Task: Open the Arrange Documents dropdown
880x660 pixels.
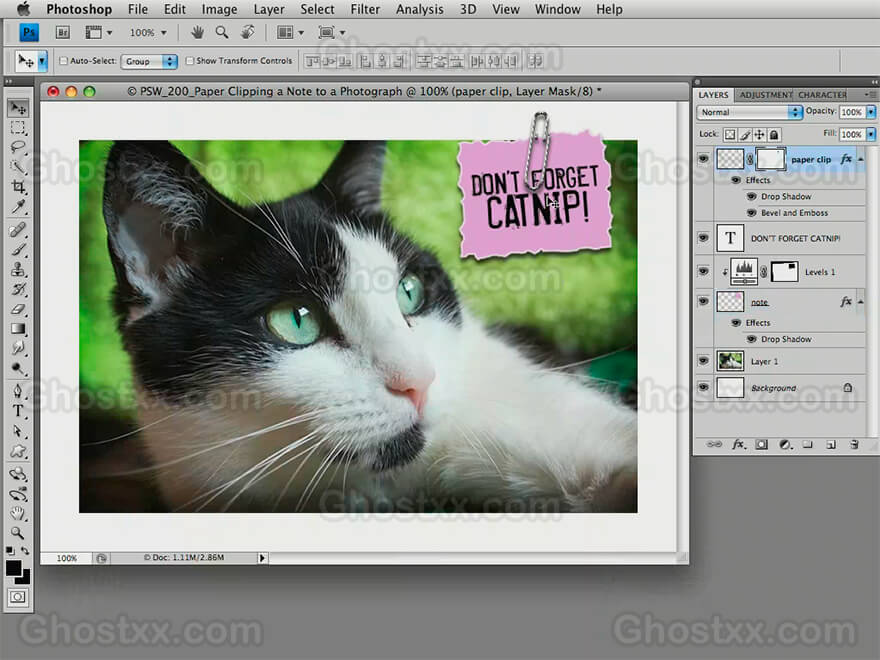Action: click(x=290, y=33)
